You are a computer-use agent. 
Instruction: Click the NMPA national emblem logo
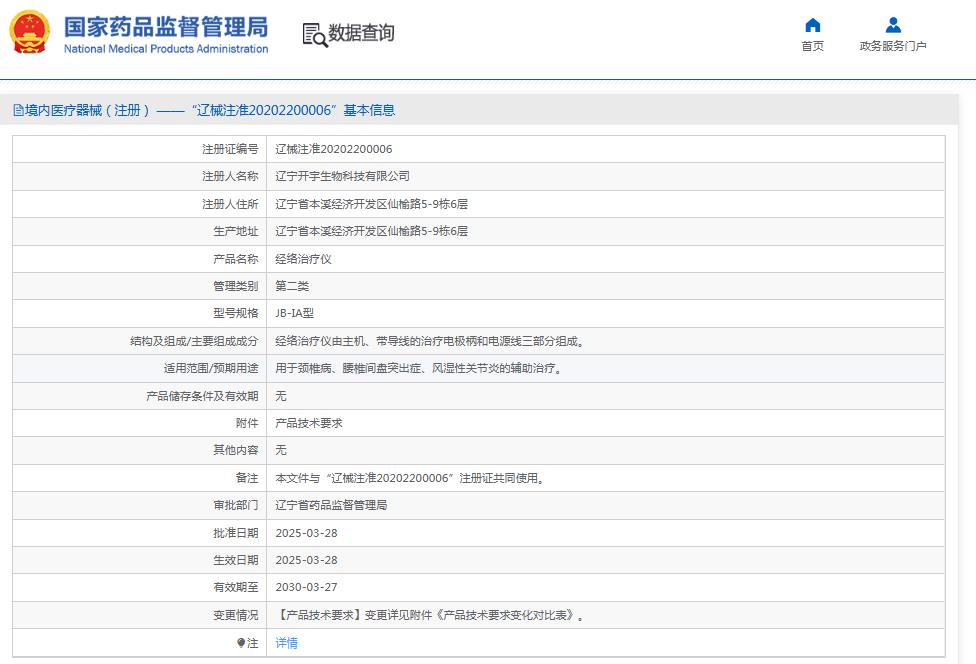(29, 30)
